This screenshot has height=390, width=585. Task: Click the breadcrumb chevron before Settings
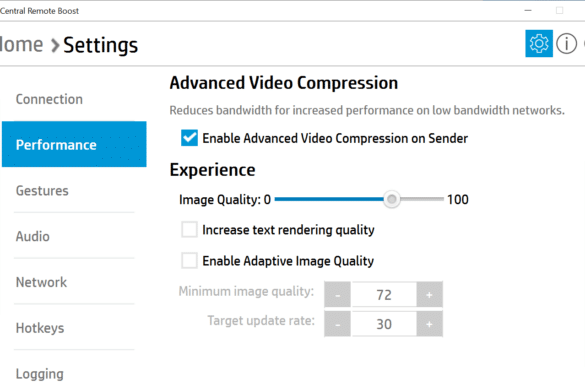point(55,46)
